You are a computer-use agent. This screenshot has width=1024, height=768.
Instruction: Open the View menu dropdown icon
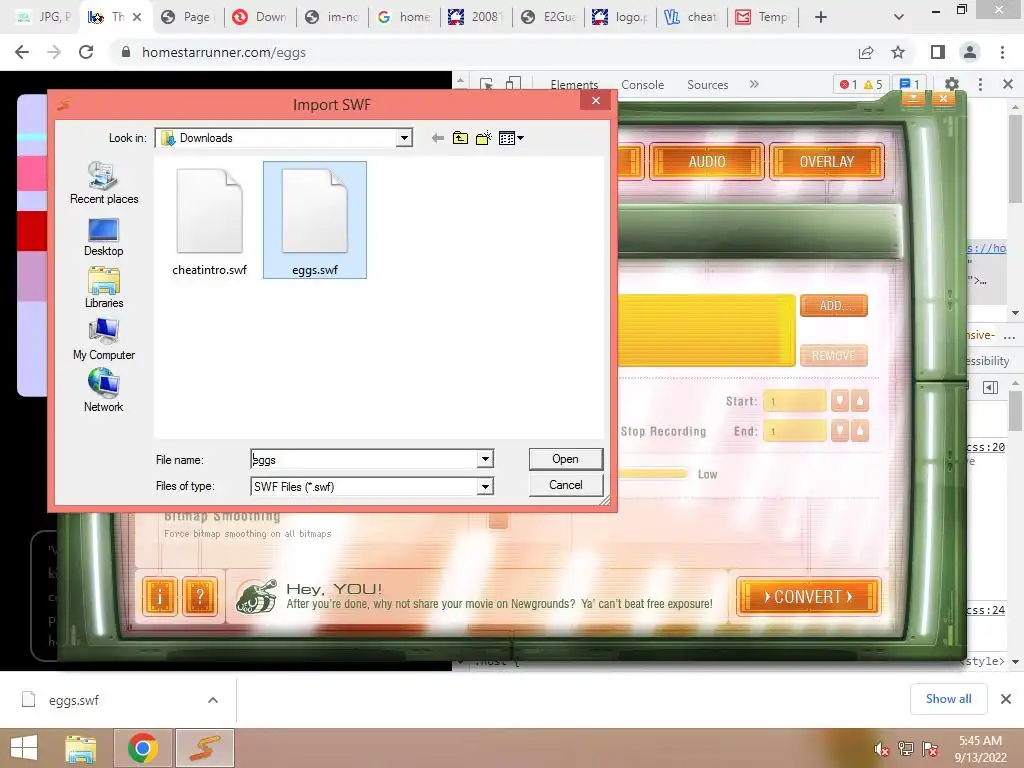pos(511,138)
